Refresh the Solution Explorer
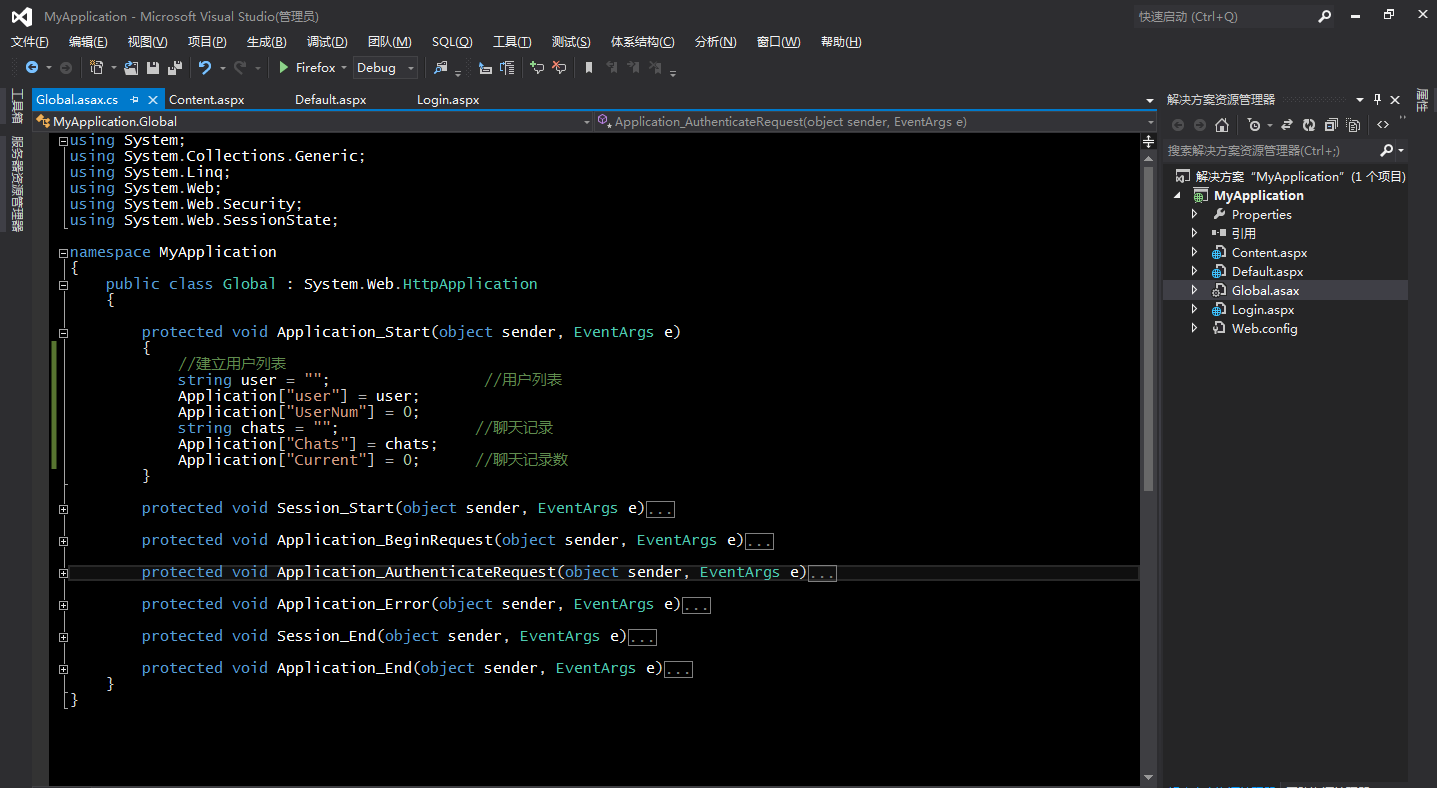 point(1310,124)
